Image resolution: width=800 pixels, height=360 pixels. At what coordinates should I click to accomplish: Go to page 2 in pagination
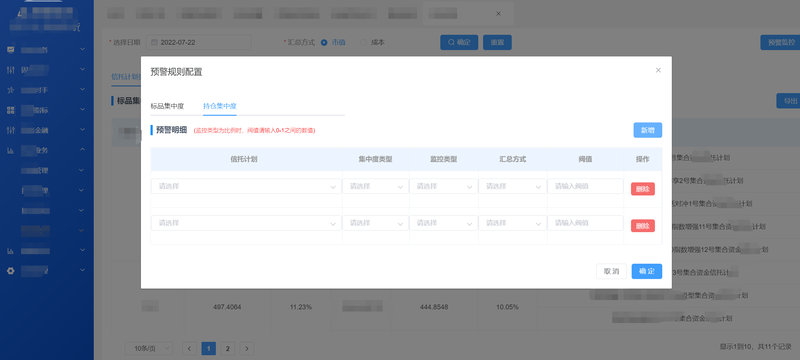click(x=228, y=349)
